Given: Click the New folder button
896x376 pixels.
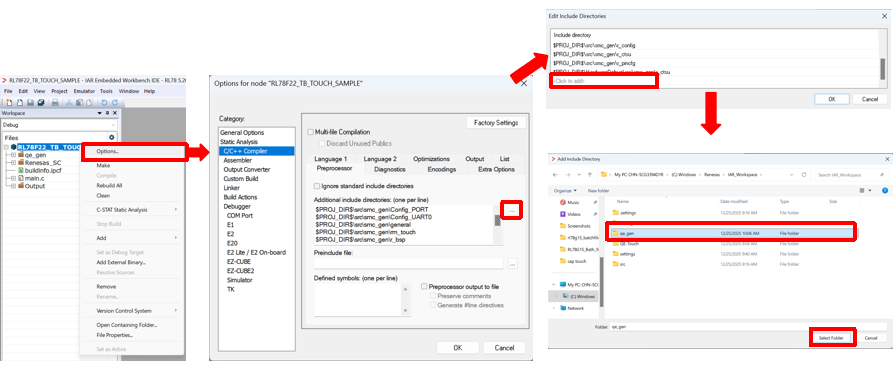Looking at the screenshot, I should coord(598,190).
